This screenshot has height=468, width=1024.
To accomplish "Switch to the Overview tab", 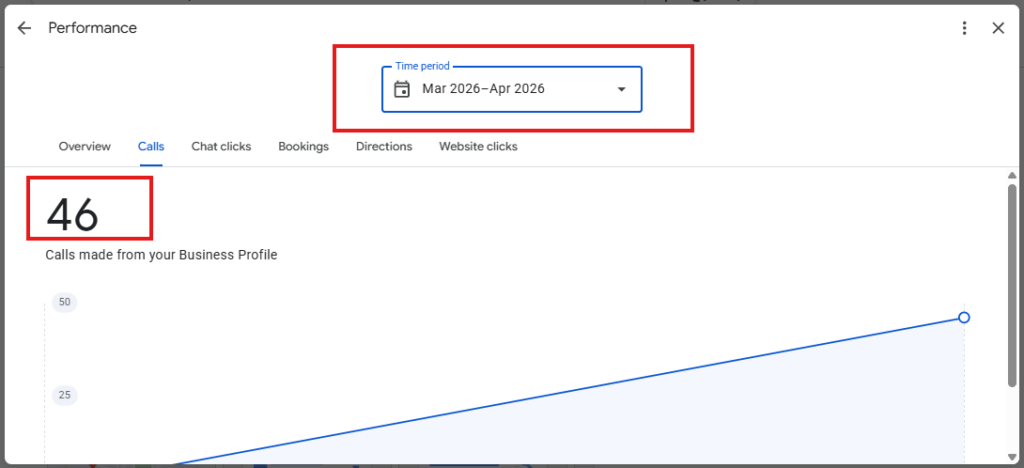I will pyautogui.click(x=85, y=146).
